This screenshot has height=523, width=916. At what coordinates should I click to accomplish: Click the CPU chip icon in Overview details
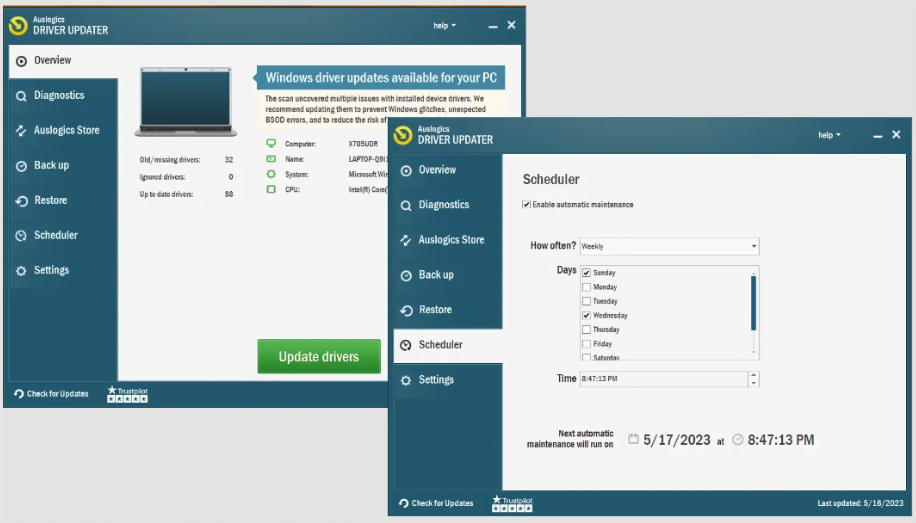[x=271, y=189]
